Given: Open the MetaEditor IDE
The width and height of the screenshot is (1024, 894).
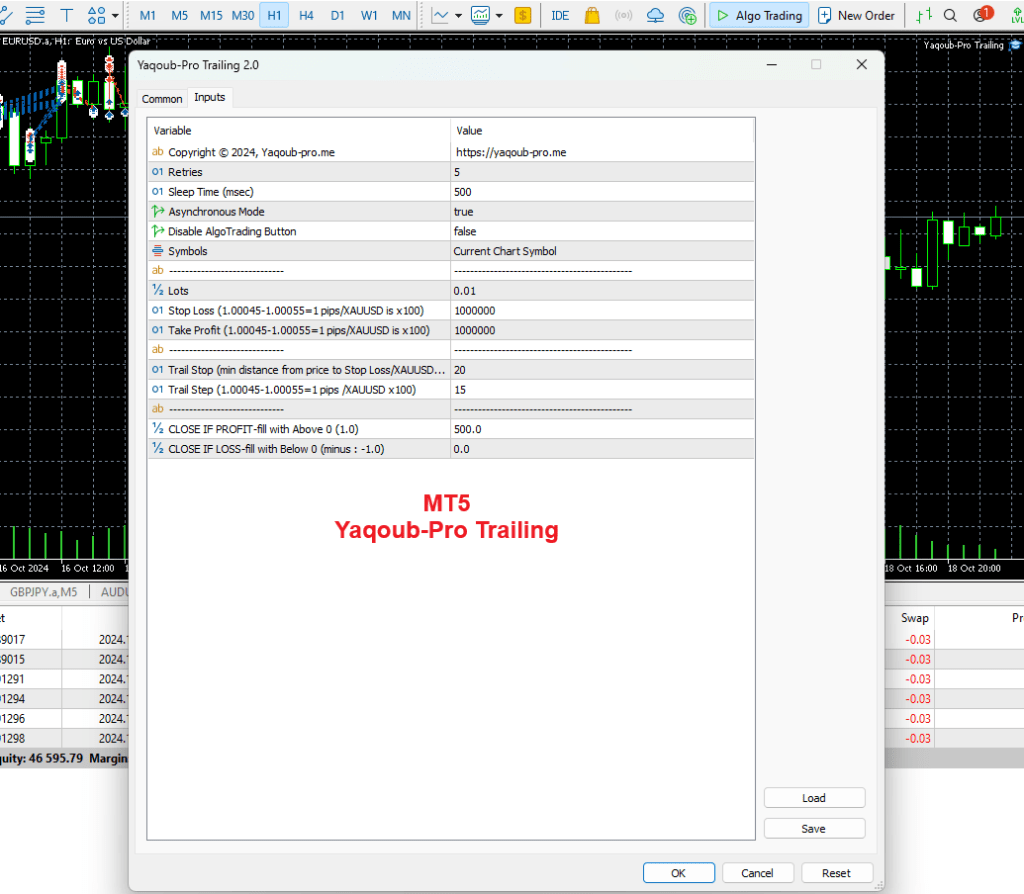Looking at the screenshot, I should pos(560,16).
